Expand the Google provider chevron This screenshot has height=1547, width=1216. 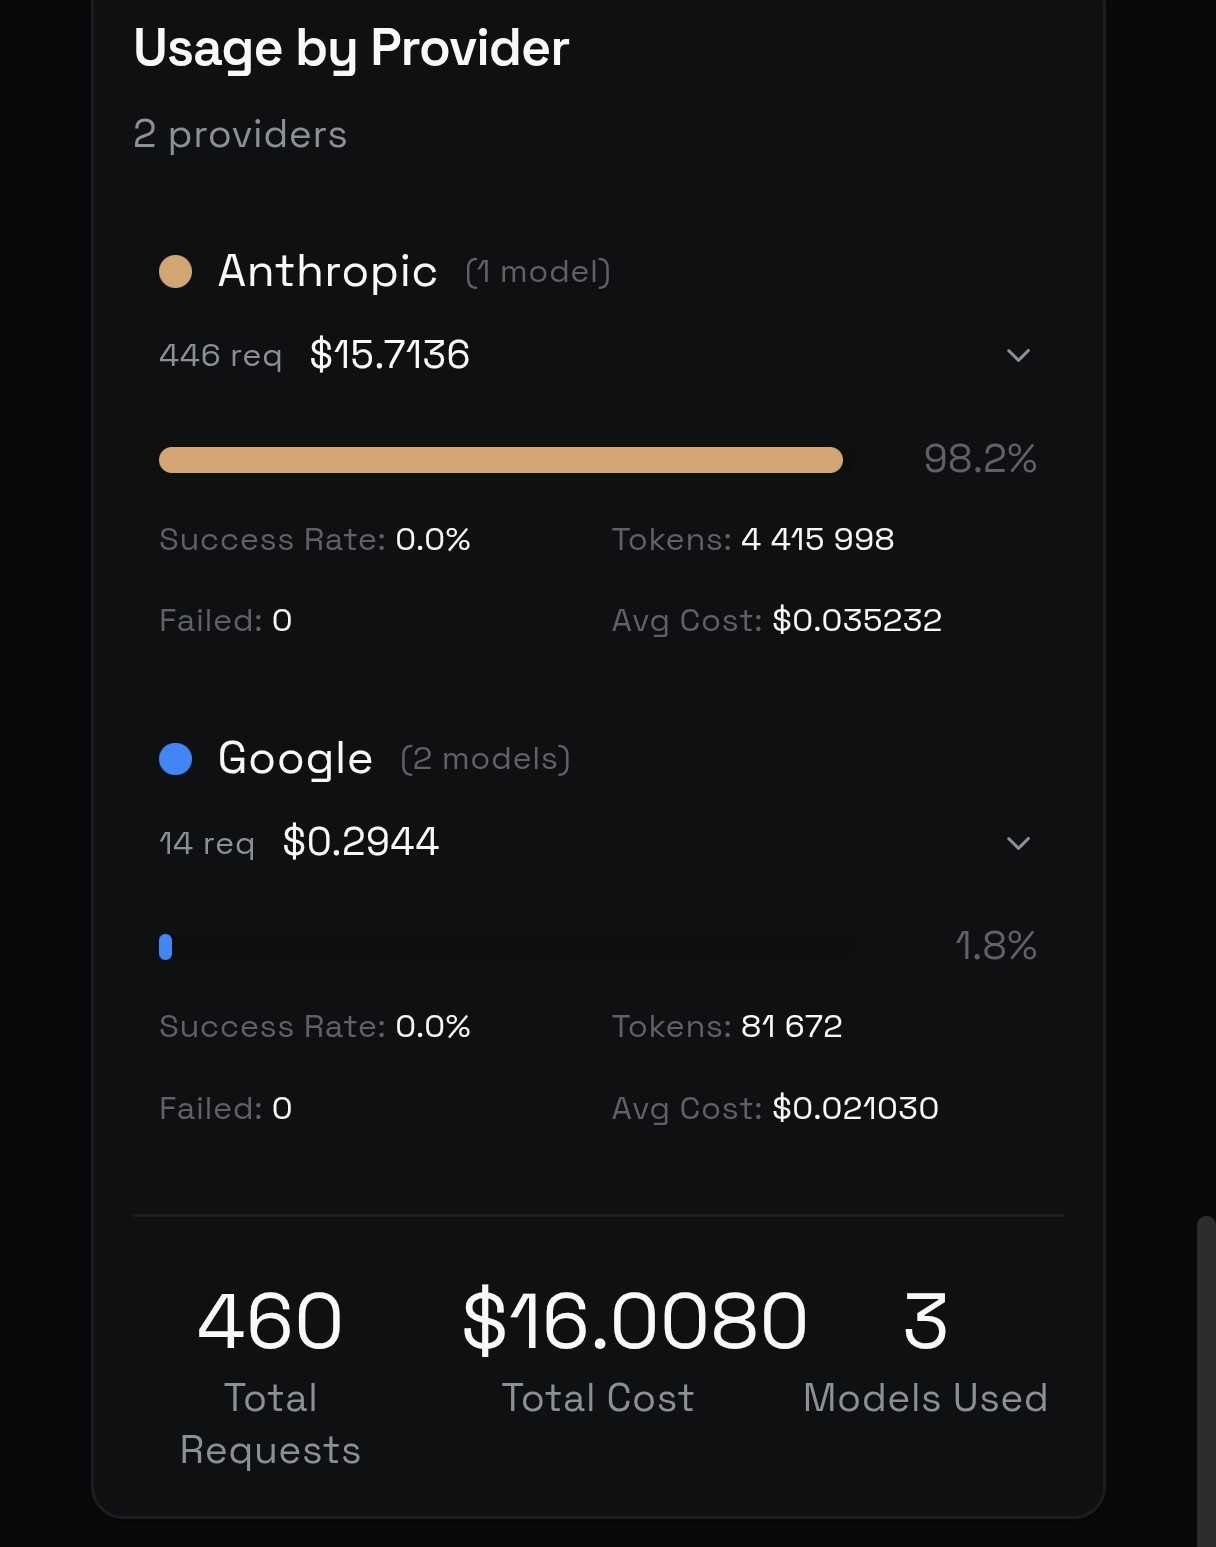(1018, 843)
